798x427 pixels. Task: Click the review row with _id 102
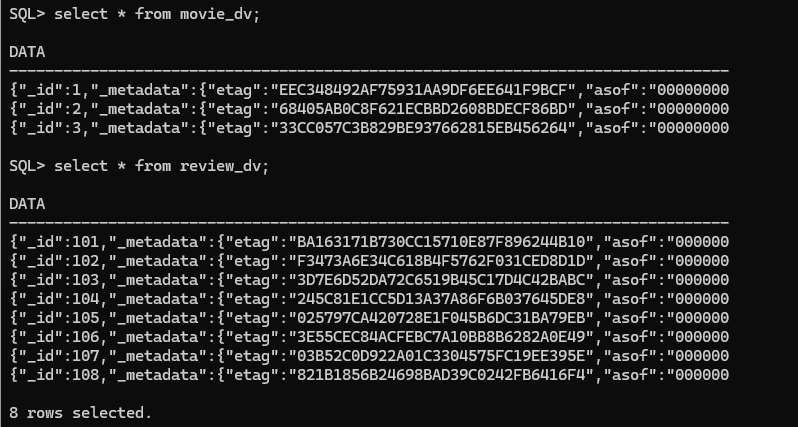point(368,261)
